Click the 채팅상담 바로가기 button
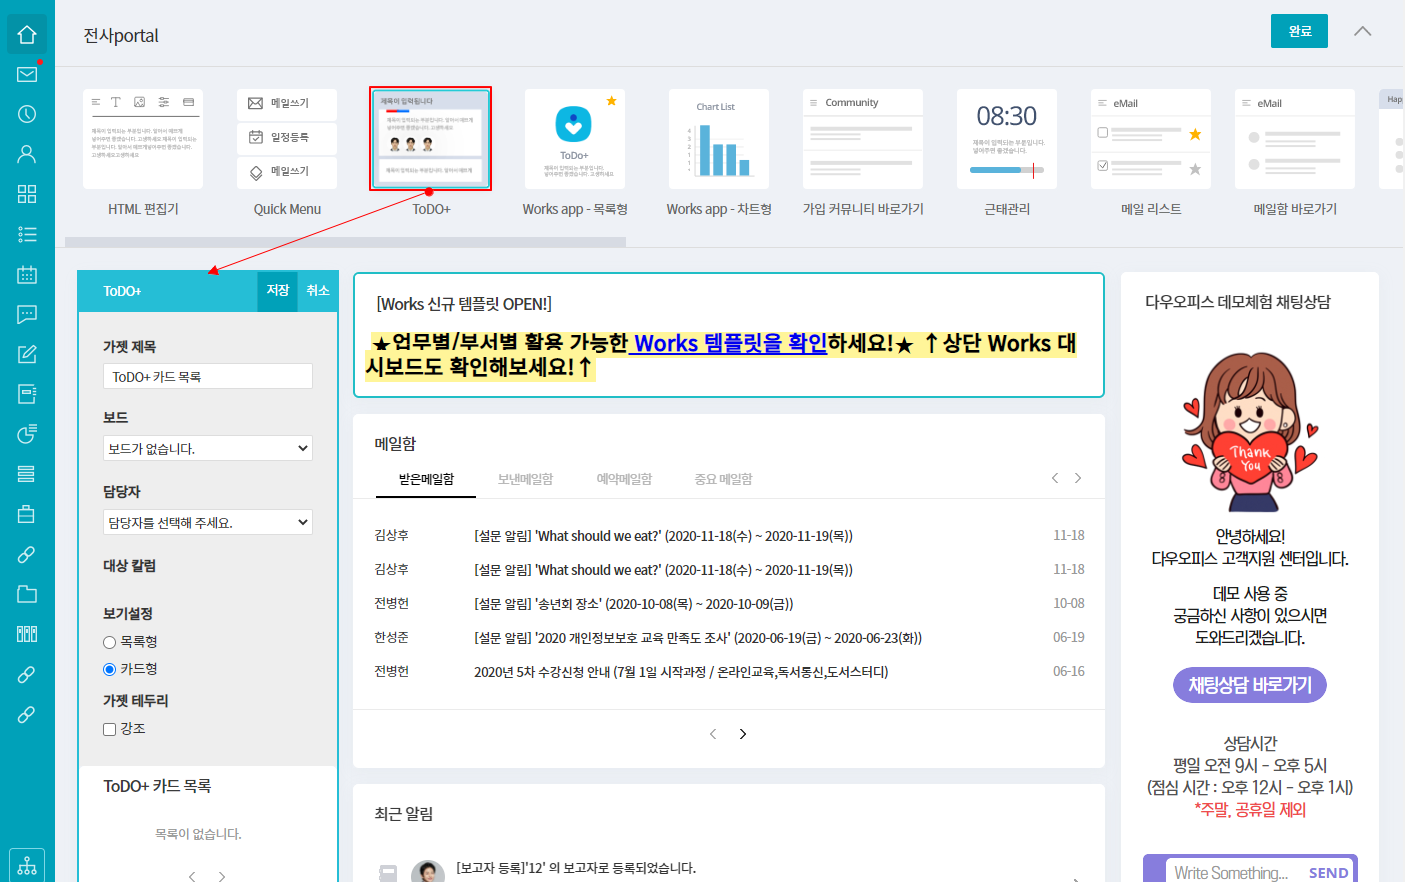The width and height of the screenshot is (1405, 882). [1249, 685]
